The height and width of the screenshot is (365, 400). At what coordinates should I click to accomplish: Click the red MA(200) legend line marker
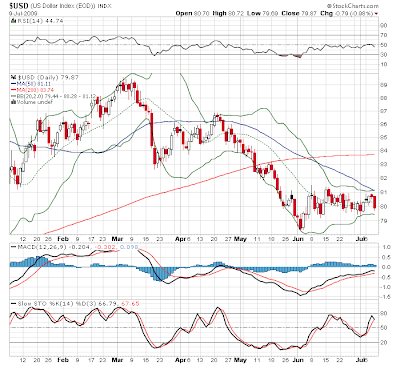pos(13,90)
